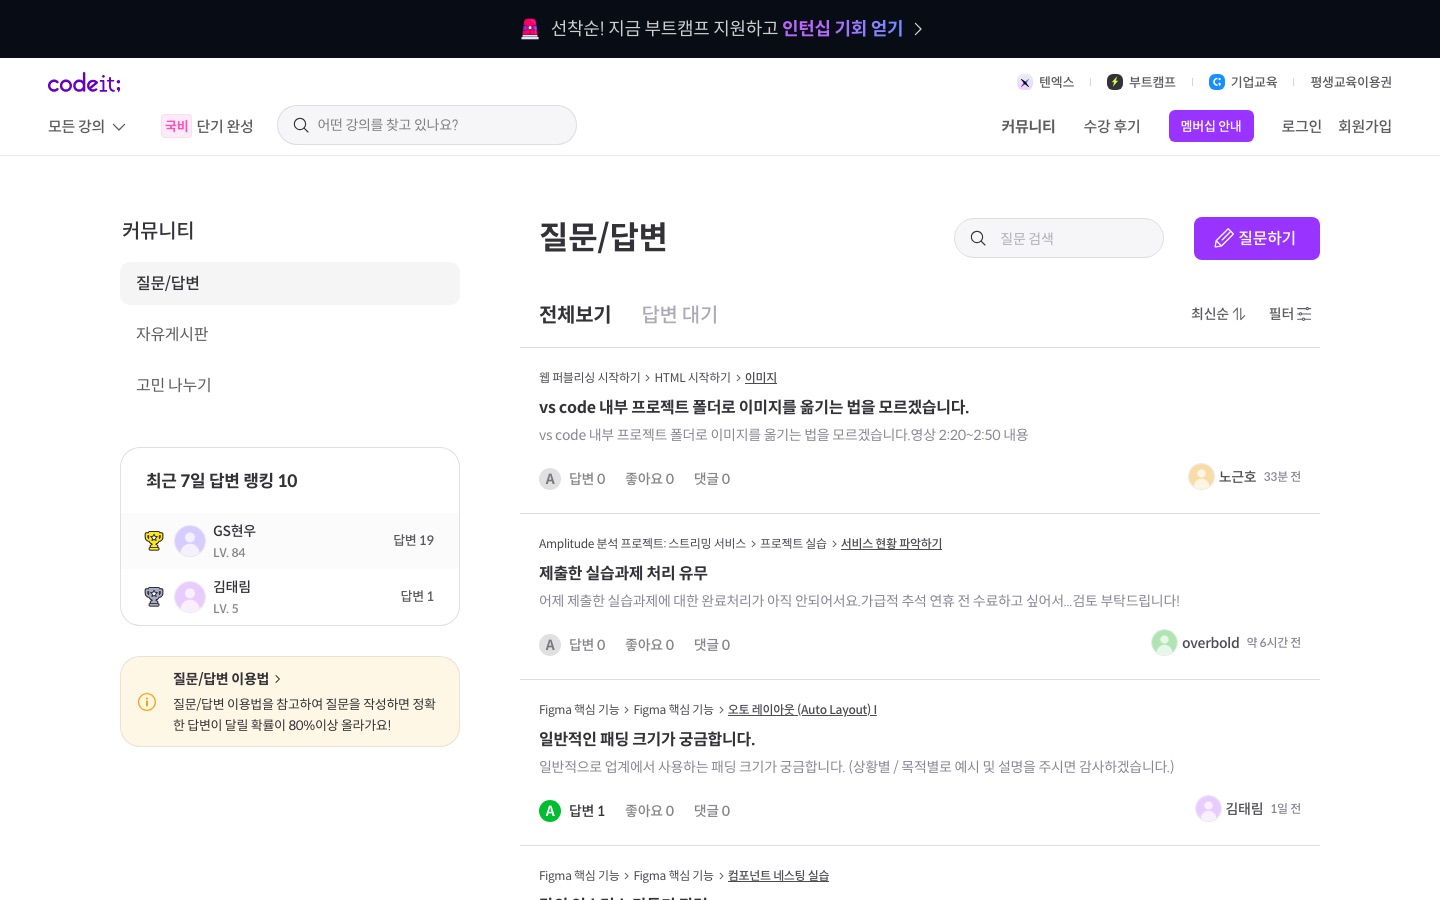Click 오토 레이아웃 (Auto Layout) I breadcrumb
The width and height of the screenshot is (1440, 900).
(802, 709)
